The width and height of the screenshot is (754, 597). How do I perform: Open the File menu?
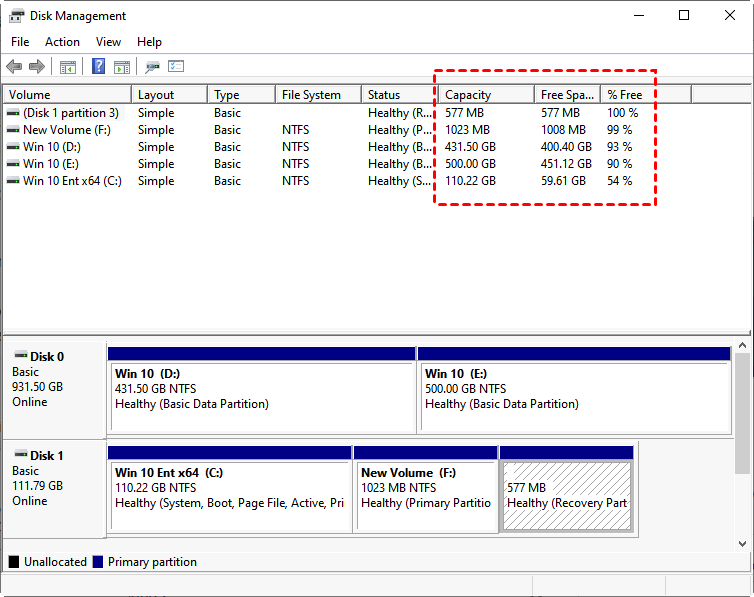[20, 42]
